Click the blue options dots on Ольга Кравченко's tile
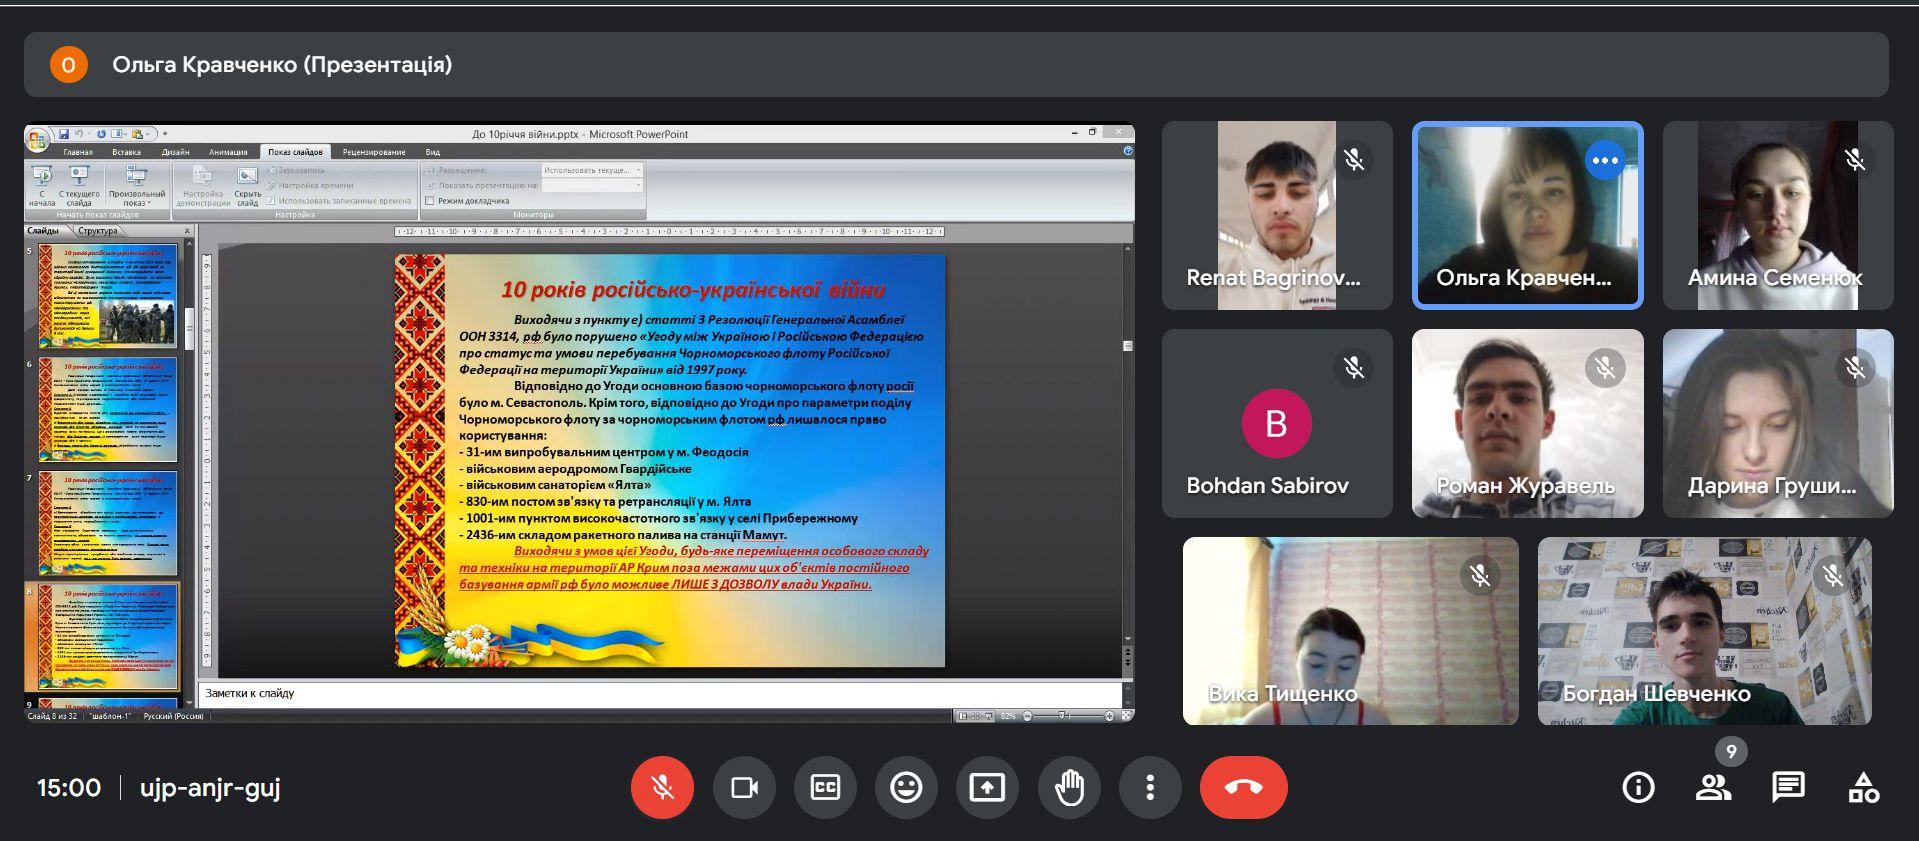This screenshot has width=1919, height=841. coord(1605,160)
